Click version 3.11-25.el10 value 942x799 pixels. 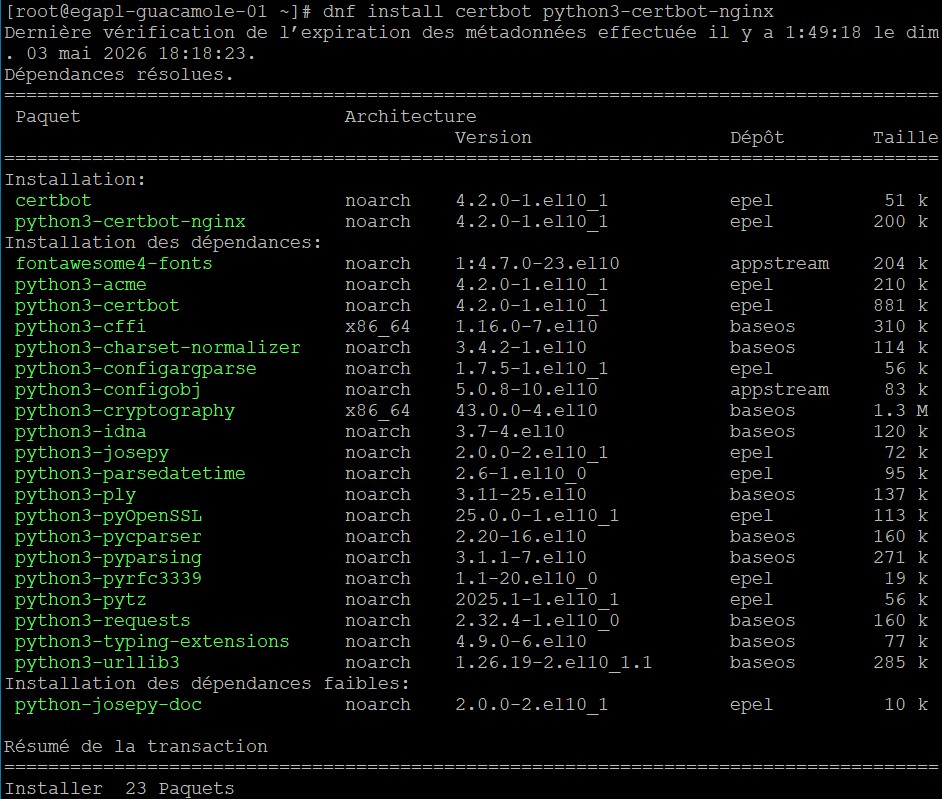coord(521,495)
